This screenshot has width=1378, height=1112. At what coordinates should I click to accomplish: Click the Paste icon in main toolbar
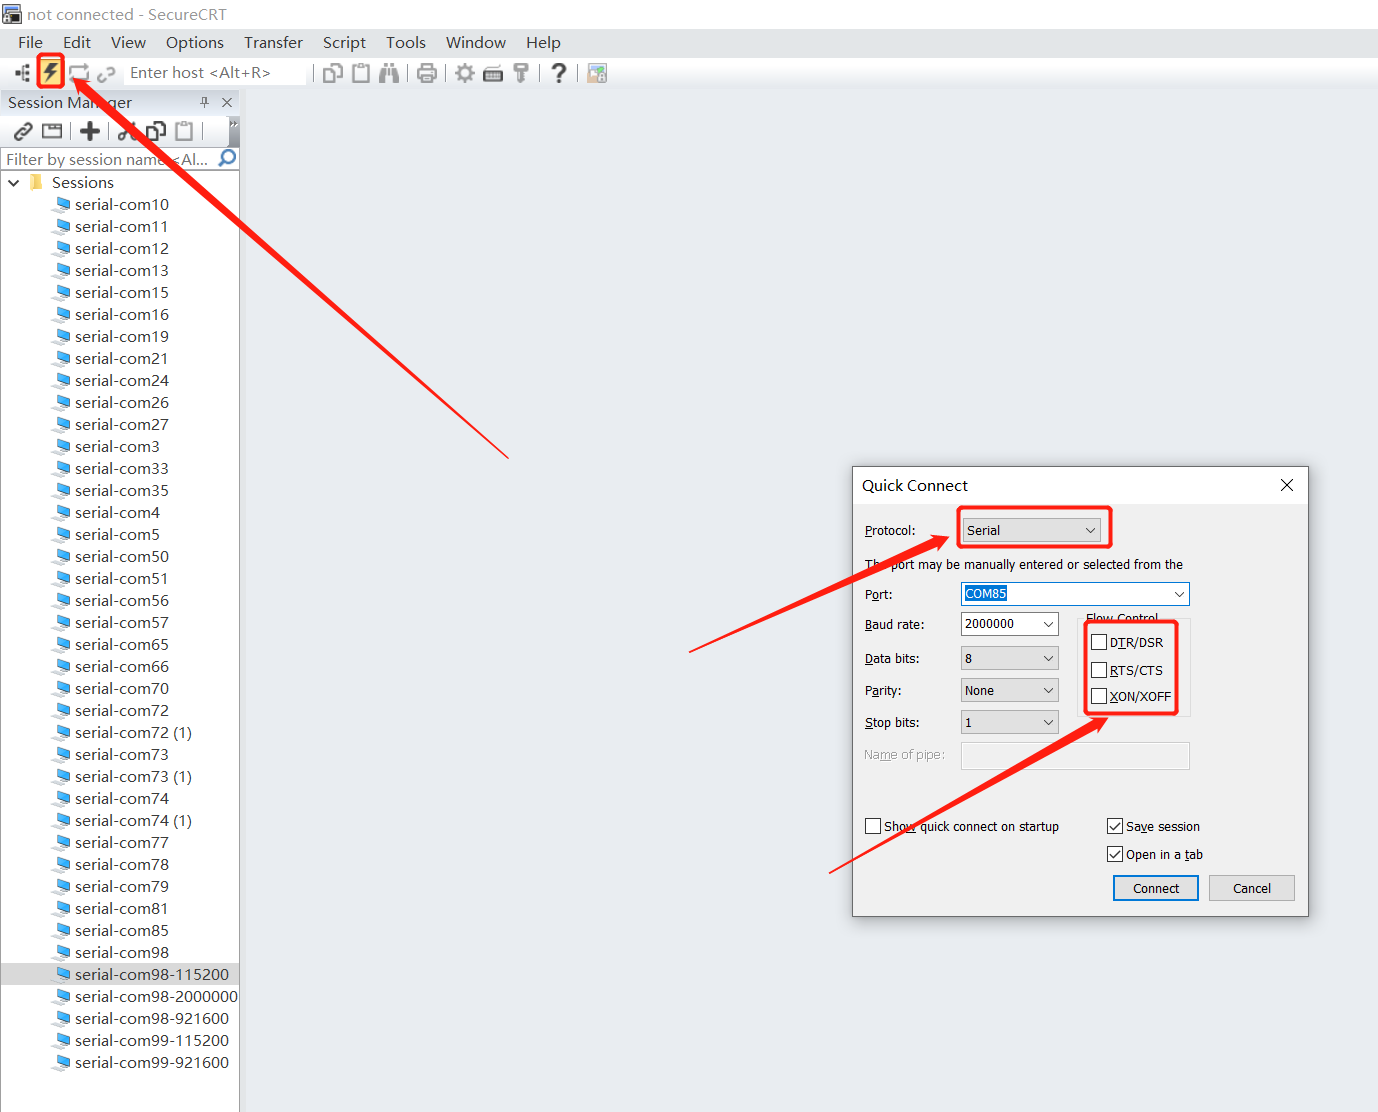[361, 73]
